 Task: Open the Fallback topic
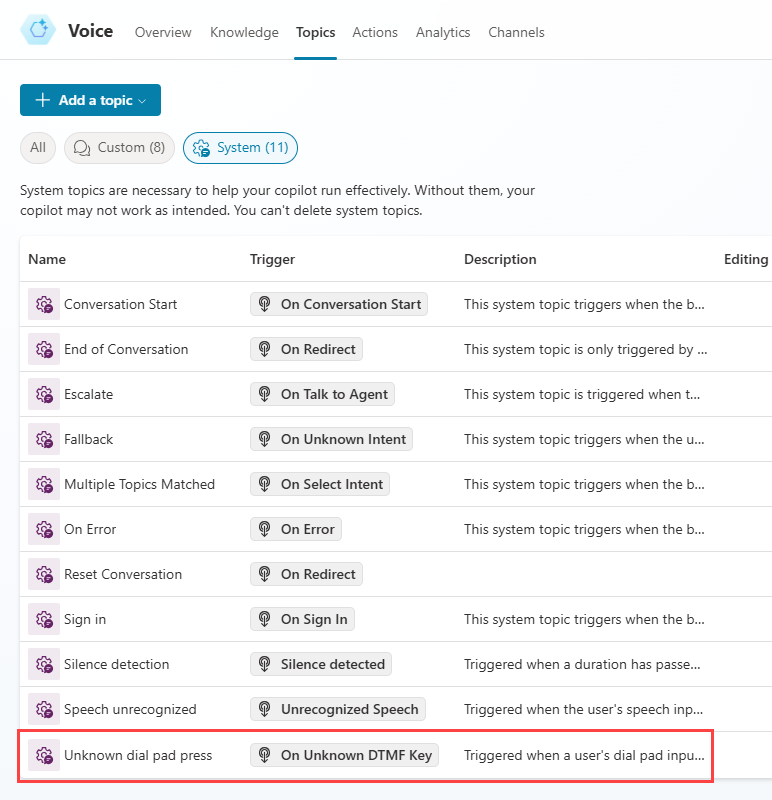coord(88,439)
